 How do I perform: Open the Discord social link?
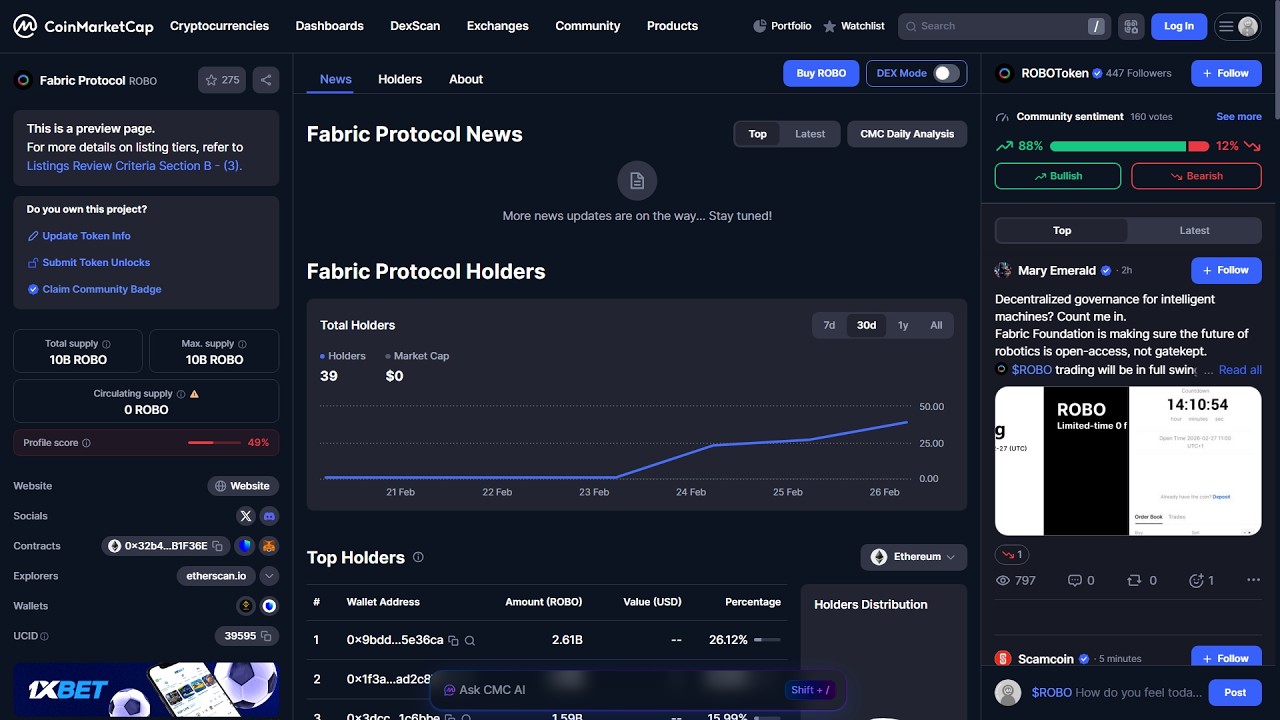(269, 516)
